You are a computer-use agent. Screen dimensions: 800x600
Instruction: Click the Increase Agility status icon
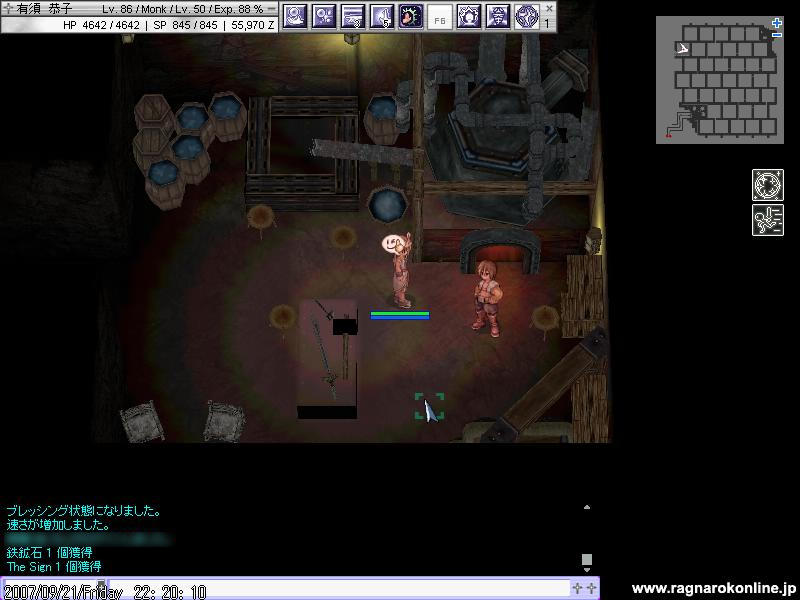pos(768,220)
